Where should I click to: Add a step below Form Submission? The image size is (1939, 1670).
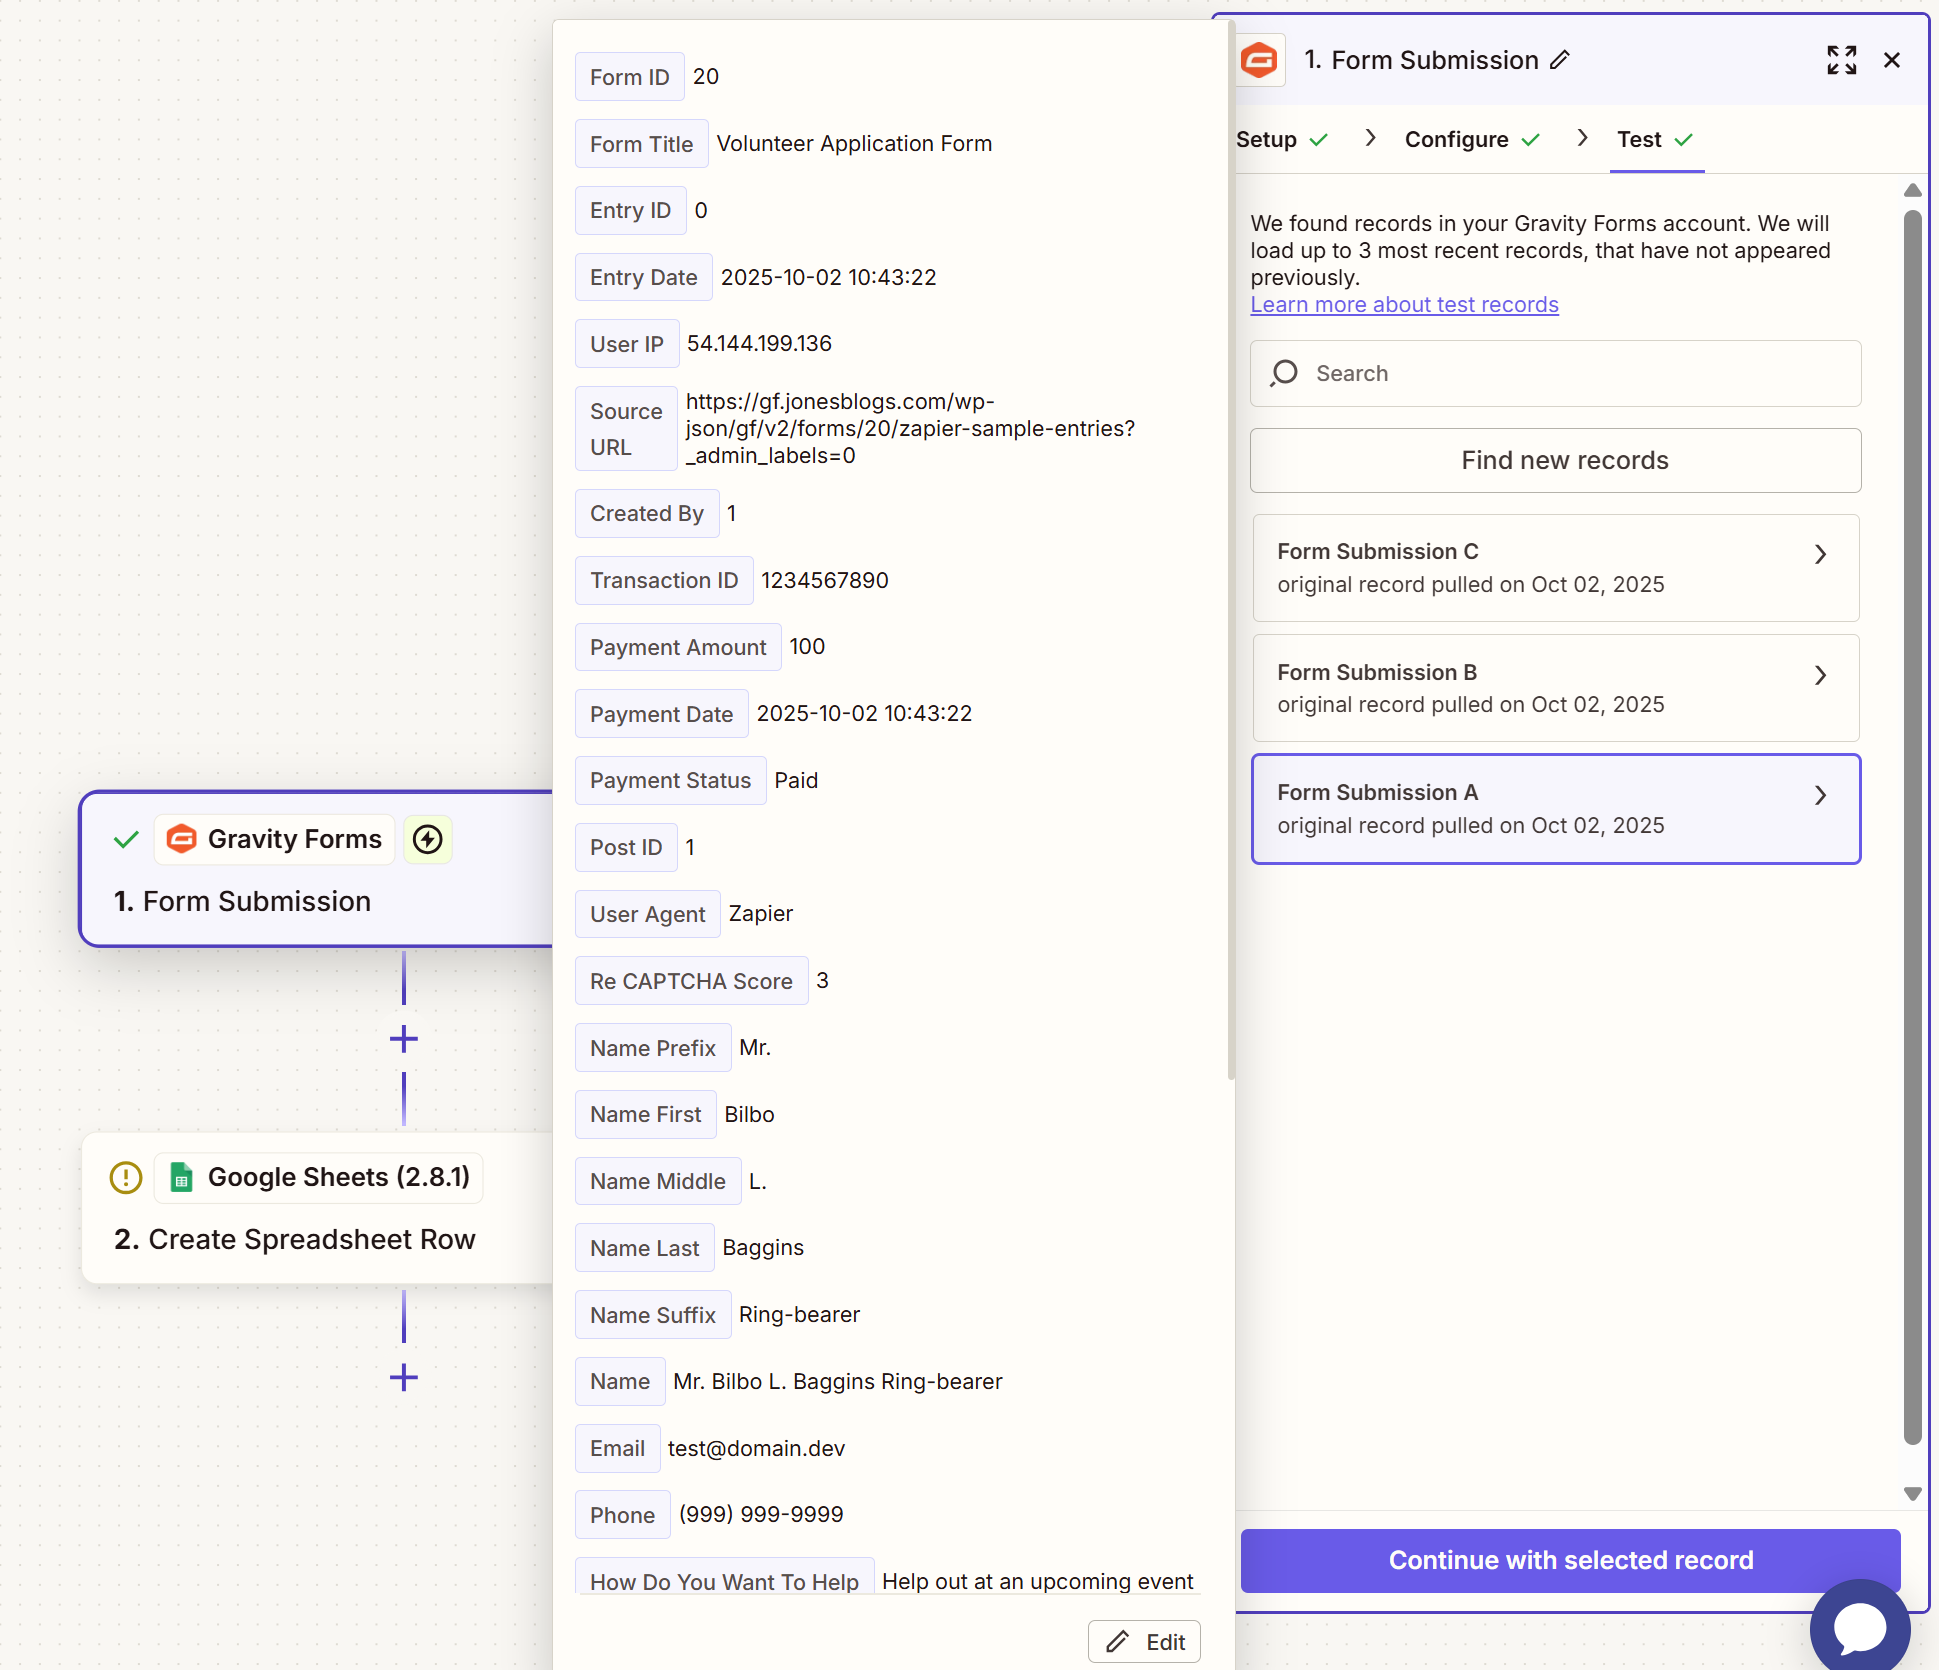404,1039
